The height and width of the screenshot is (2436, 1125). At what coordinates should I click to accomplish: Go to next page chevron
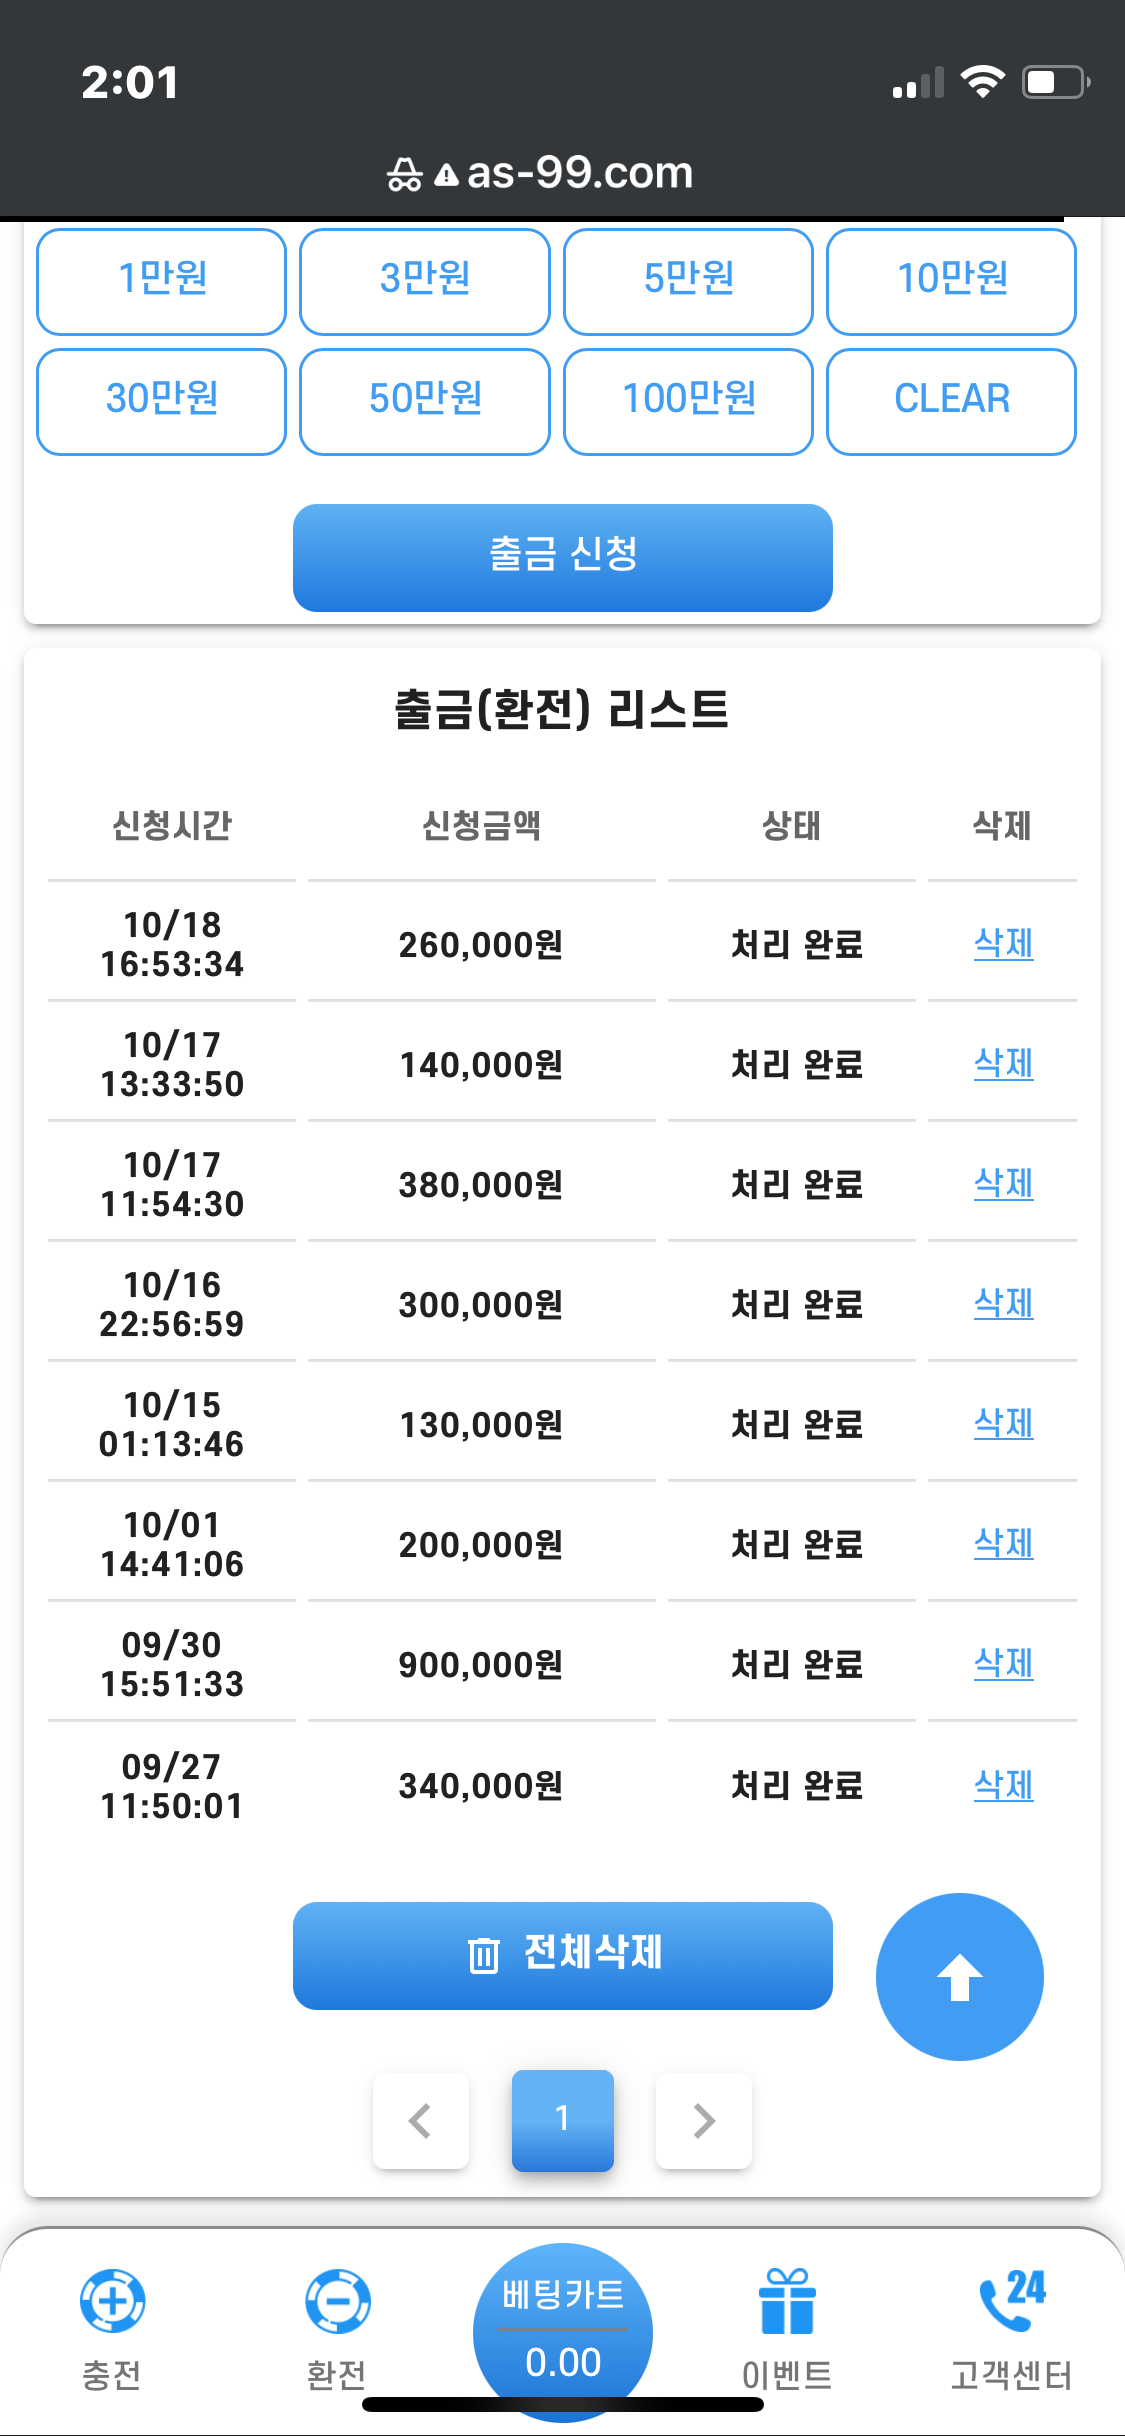tap(703, 2120)
